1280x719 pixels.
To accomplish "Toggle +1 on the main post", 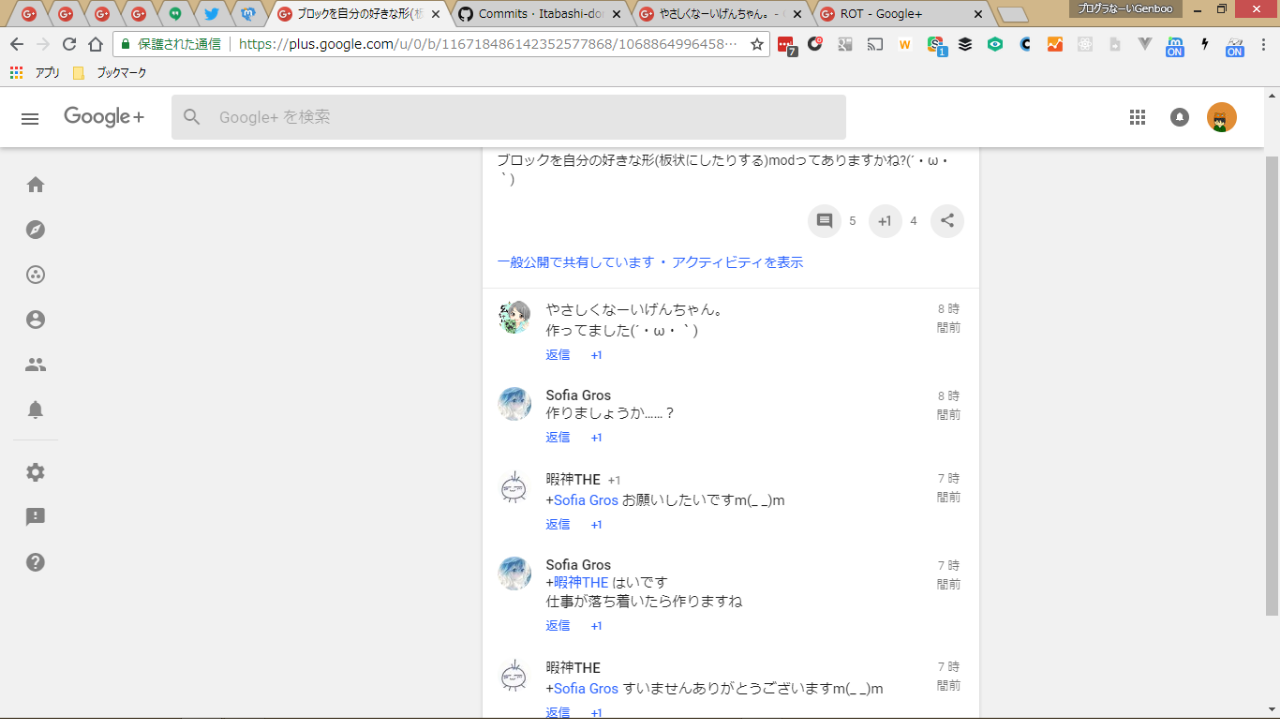I will (x=885, y=221).
